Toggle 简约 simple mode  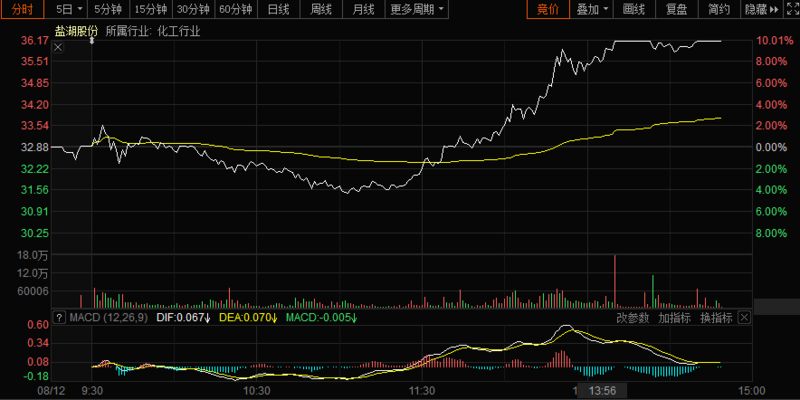(719, 10)
